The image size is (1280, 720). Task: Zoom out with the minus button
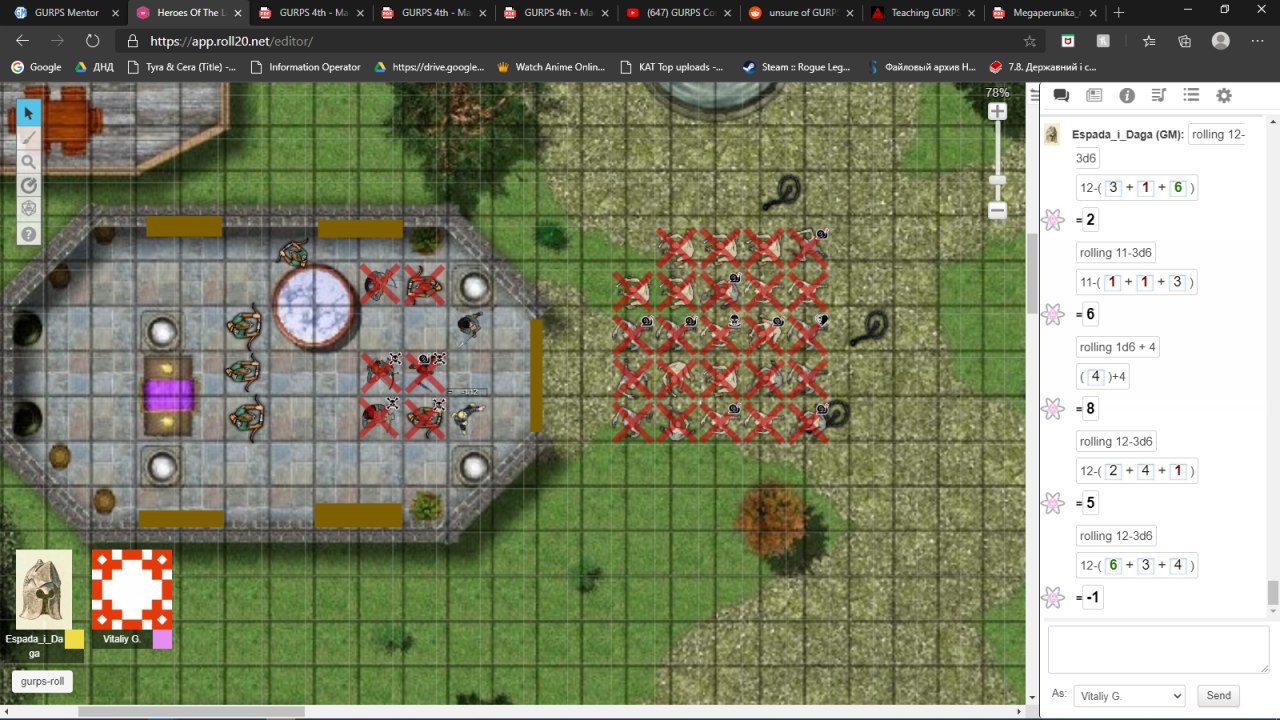pos(997,210)
